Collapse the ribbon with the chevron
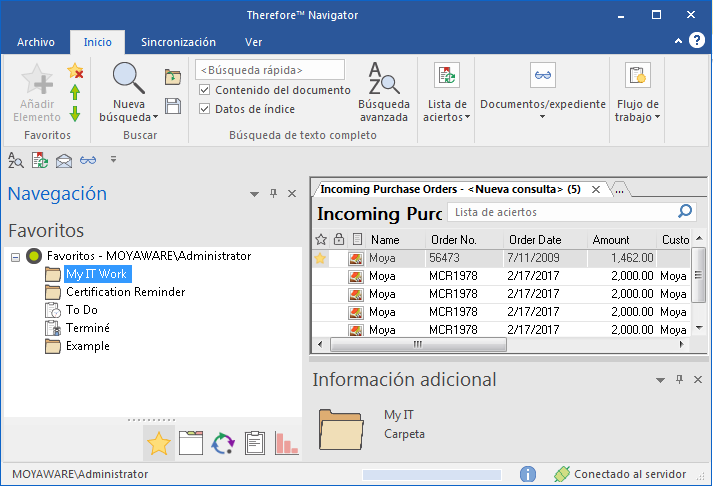This screenshot has height=487, width=713. (678, 41)
